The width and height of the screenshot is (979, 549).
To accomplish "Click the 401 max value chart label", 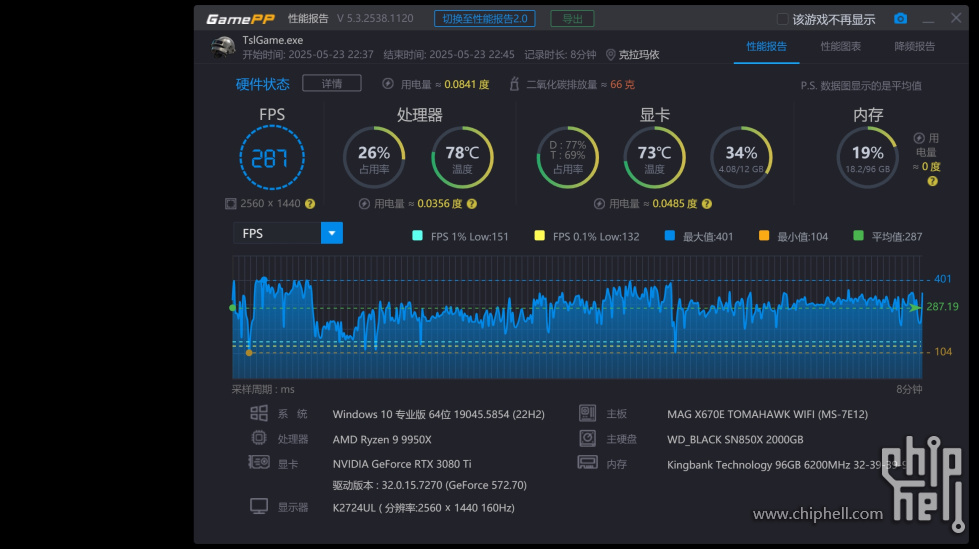I will 942,279.
